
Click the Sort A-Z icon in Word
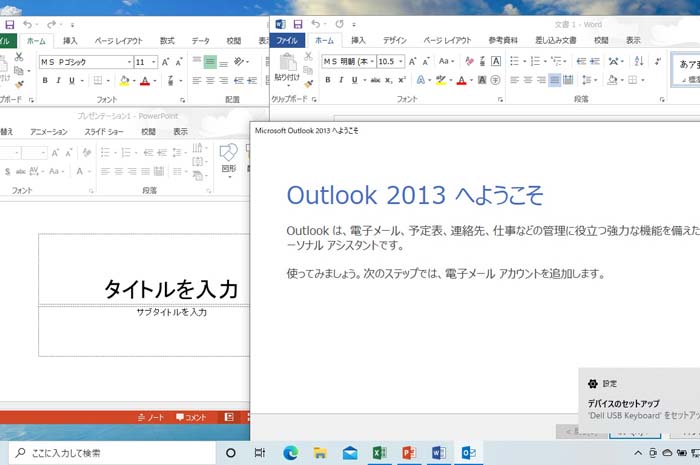pos(639,61)
